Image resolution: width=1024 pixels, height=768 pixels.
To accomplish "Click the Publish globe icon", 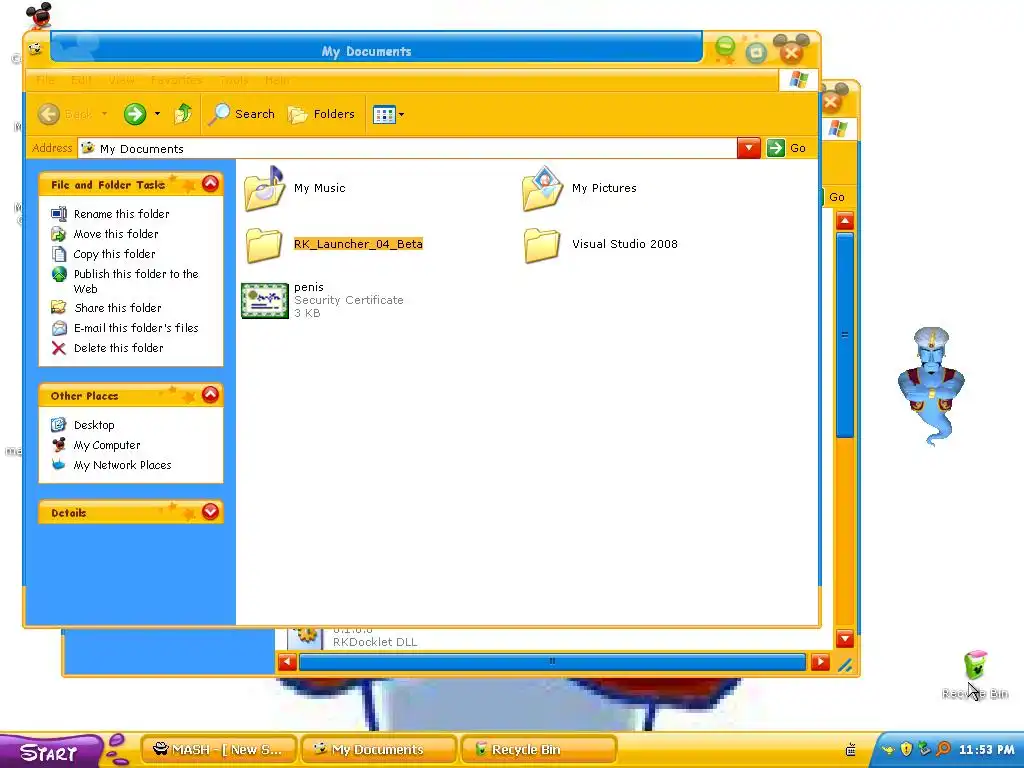I will click(59, 274).
